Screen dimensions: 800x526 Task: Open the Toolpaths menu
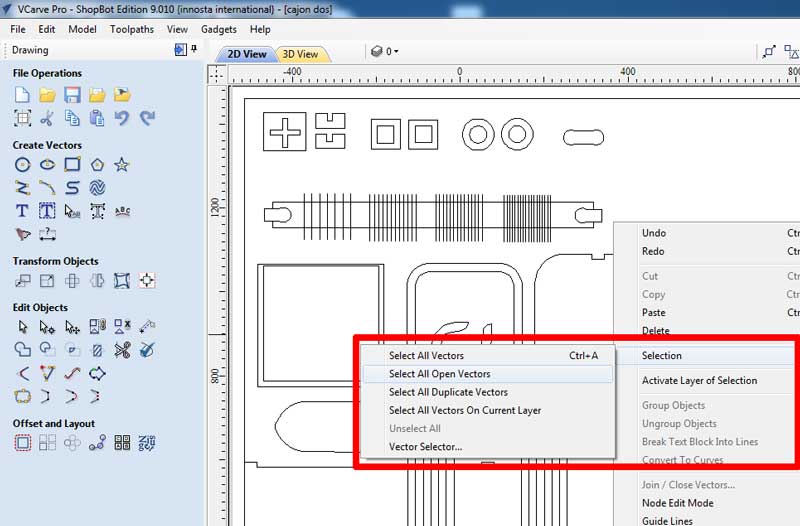tap(132, 29)
